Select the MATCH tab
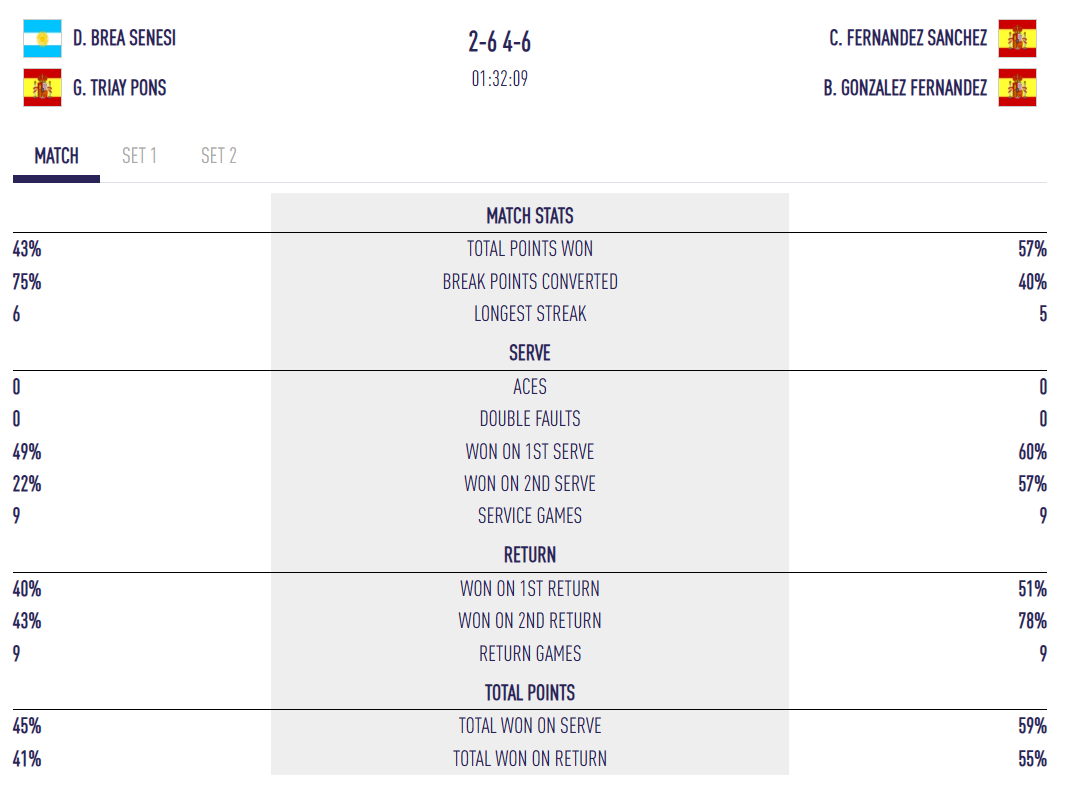 56,156
